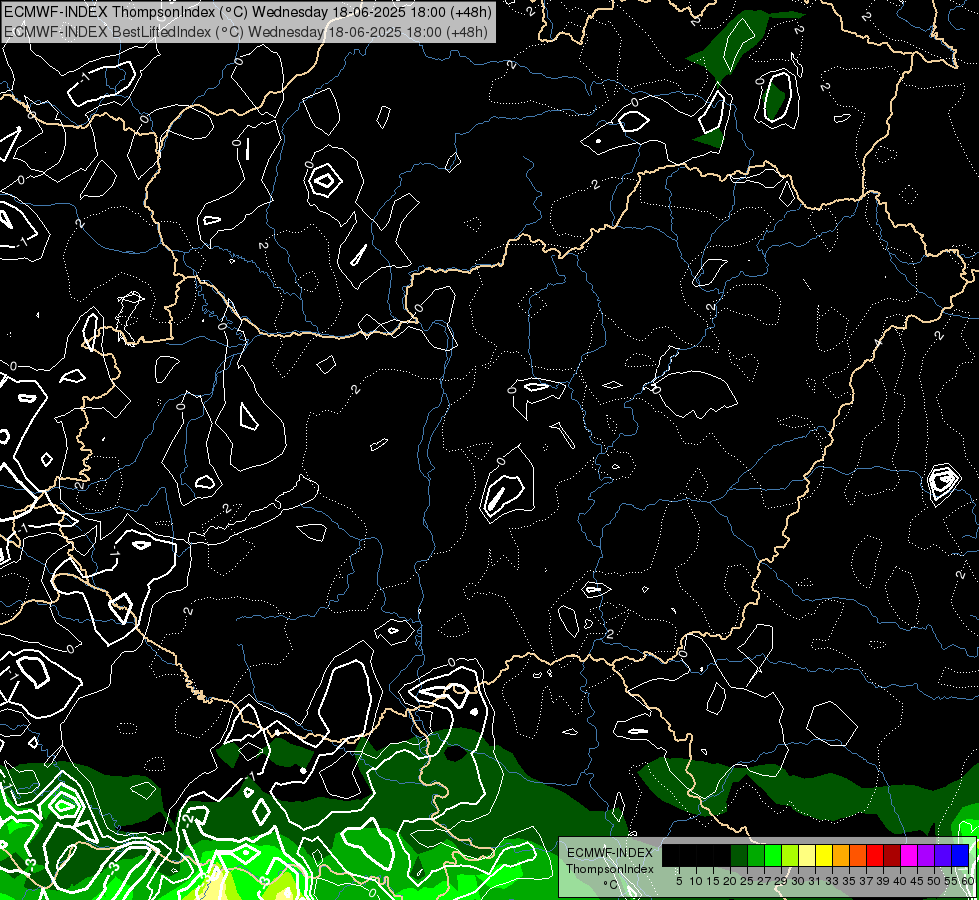Click the legend scale value 40

click(900, 881)
